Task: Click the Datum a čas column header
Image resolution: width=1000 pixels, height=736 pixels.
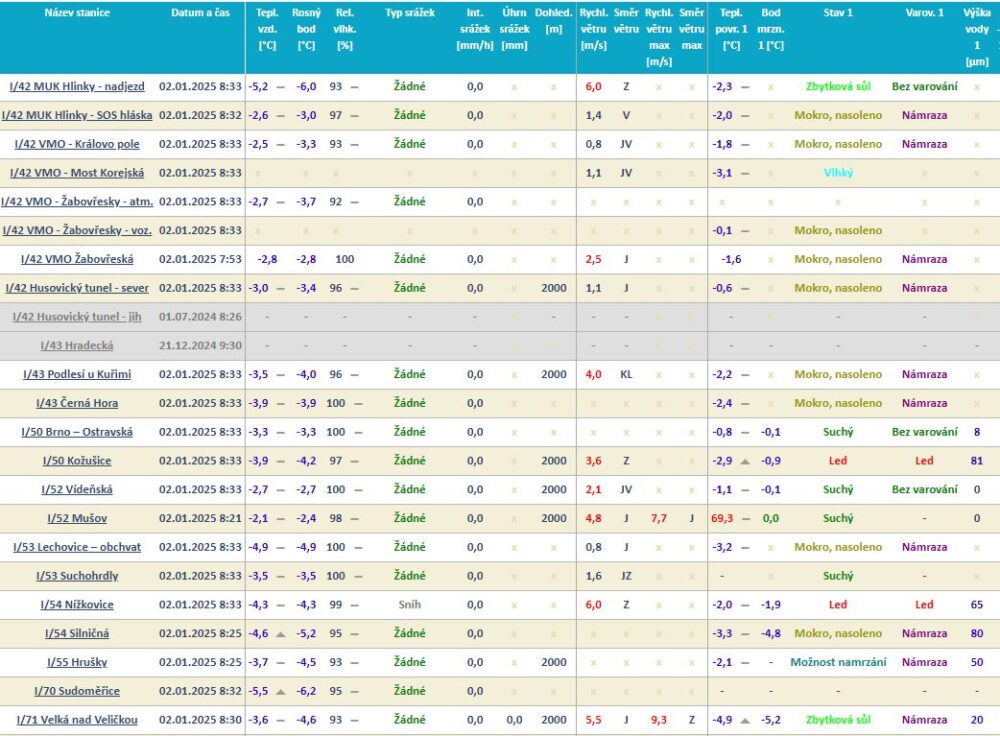Action: [200, 13]
